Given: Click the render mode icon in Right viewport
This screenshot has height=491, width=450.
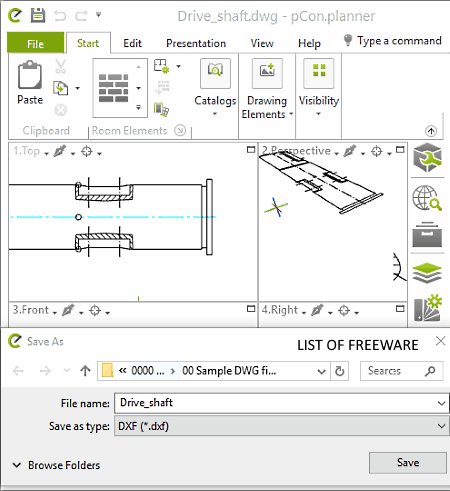Looking at the screenshot, I should tap(317, 310).
